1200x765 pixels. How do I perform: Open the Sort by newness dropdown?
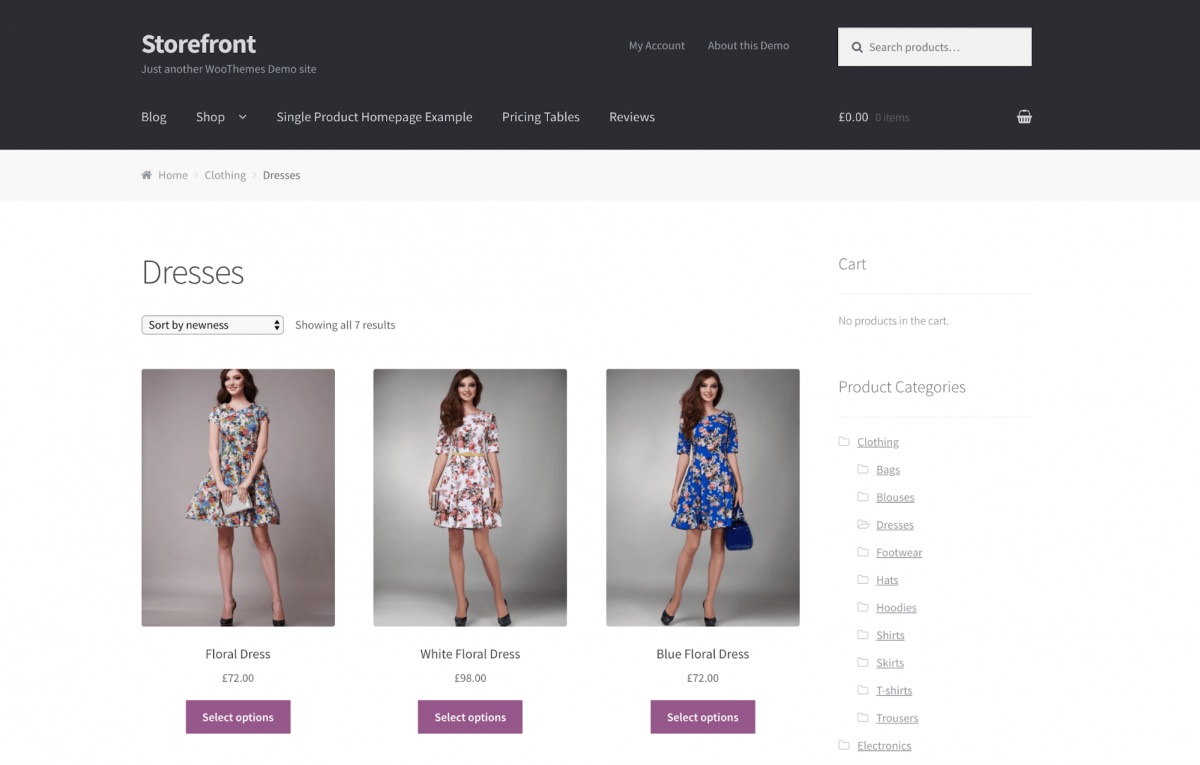point(212,324)
